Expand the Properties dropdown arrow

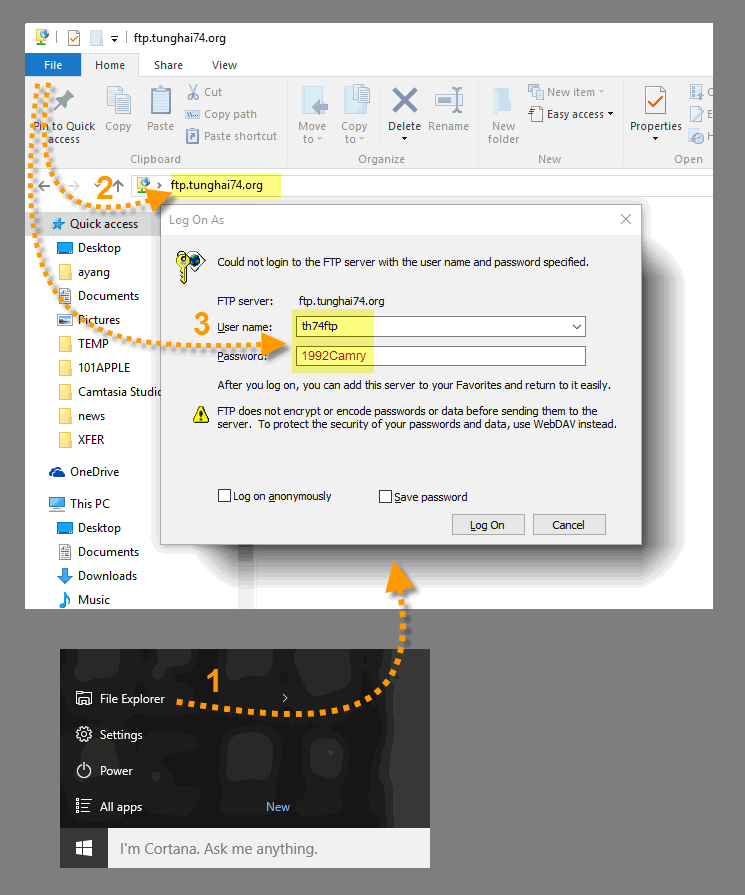click(x=655, y=139)
